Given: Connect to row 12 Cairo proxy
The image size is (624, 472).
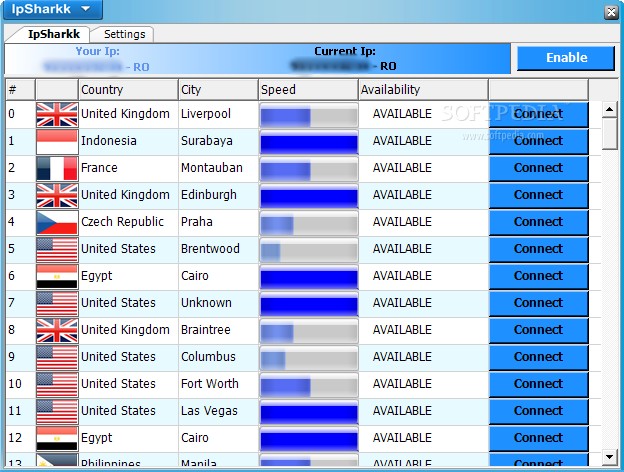Looking at the screenshot, I should pos(538,438).
